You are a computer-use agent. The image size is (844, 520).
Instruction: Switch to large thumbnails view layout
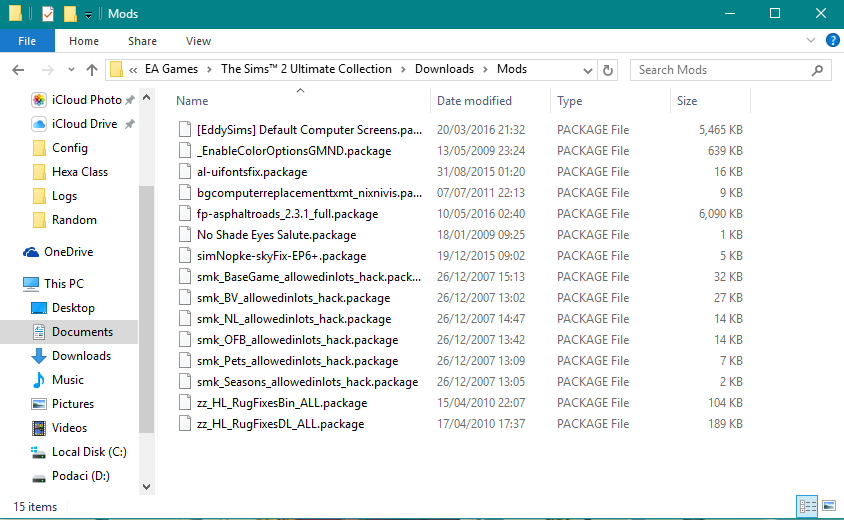tap(828, 507)
